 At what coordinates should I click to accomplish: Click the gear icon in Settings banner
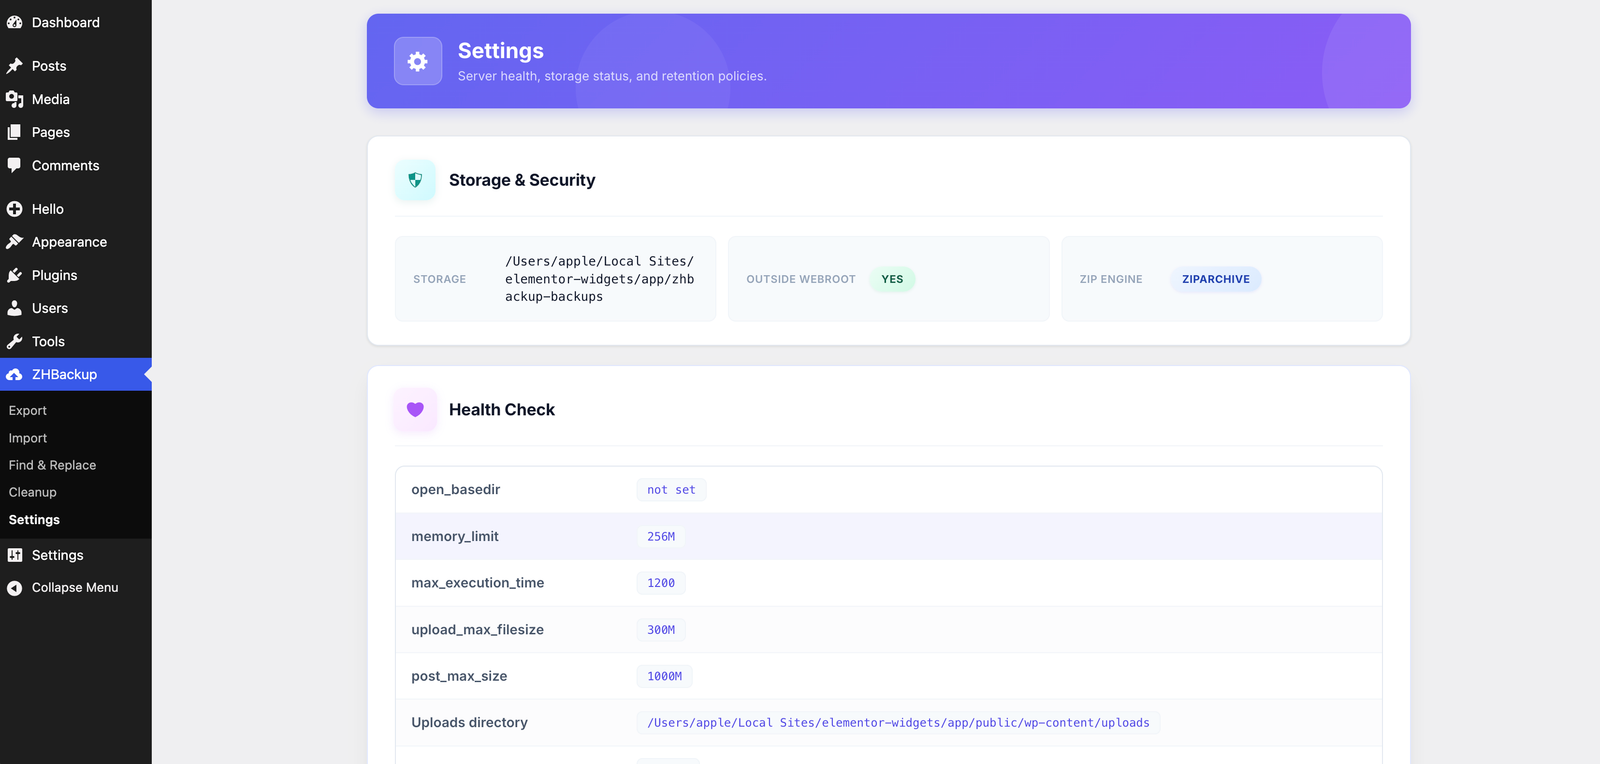(418, 61)
